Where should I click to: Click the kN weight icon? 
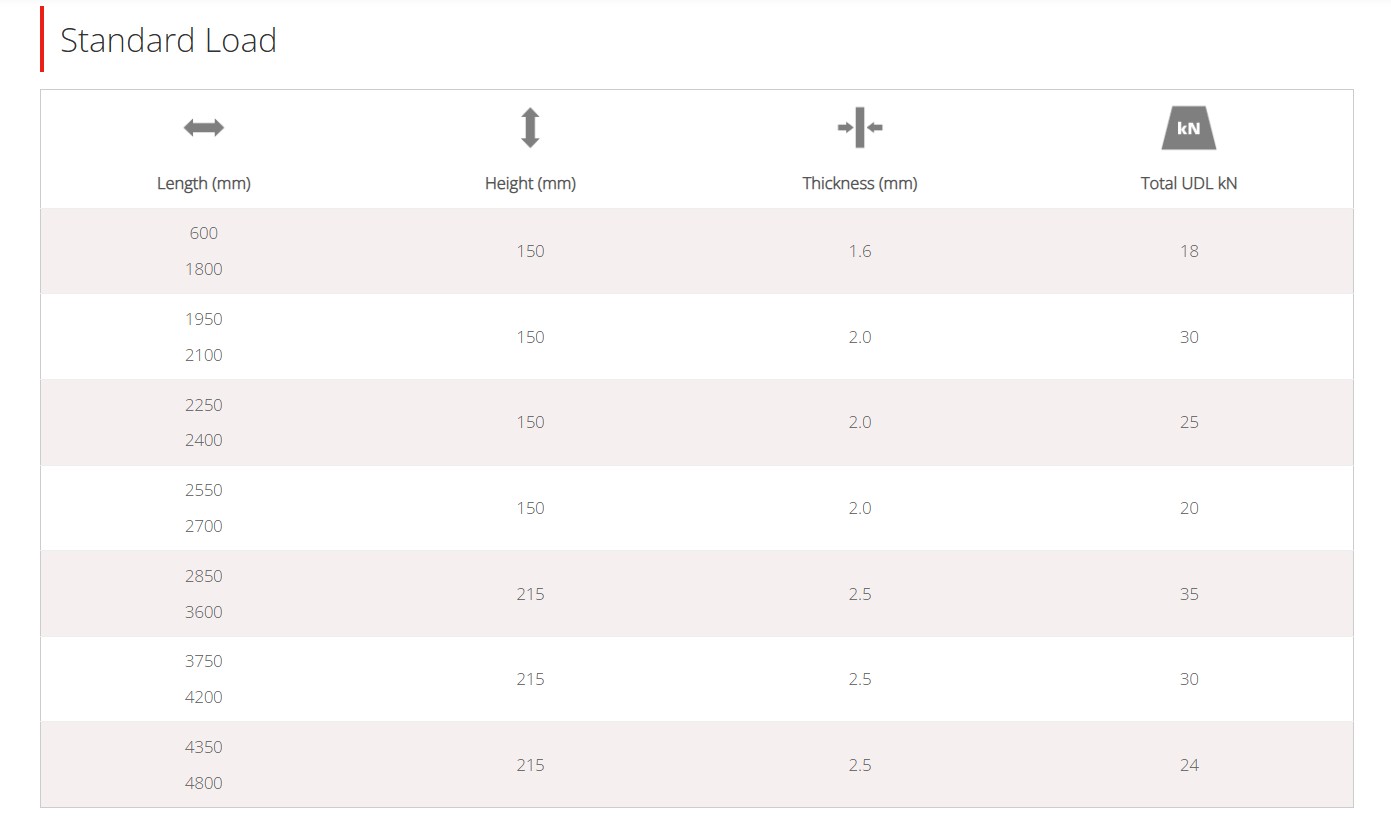click(x=1189, y=128)
